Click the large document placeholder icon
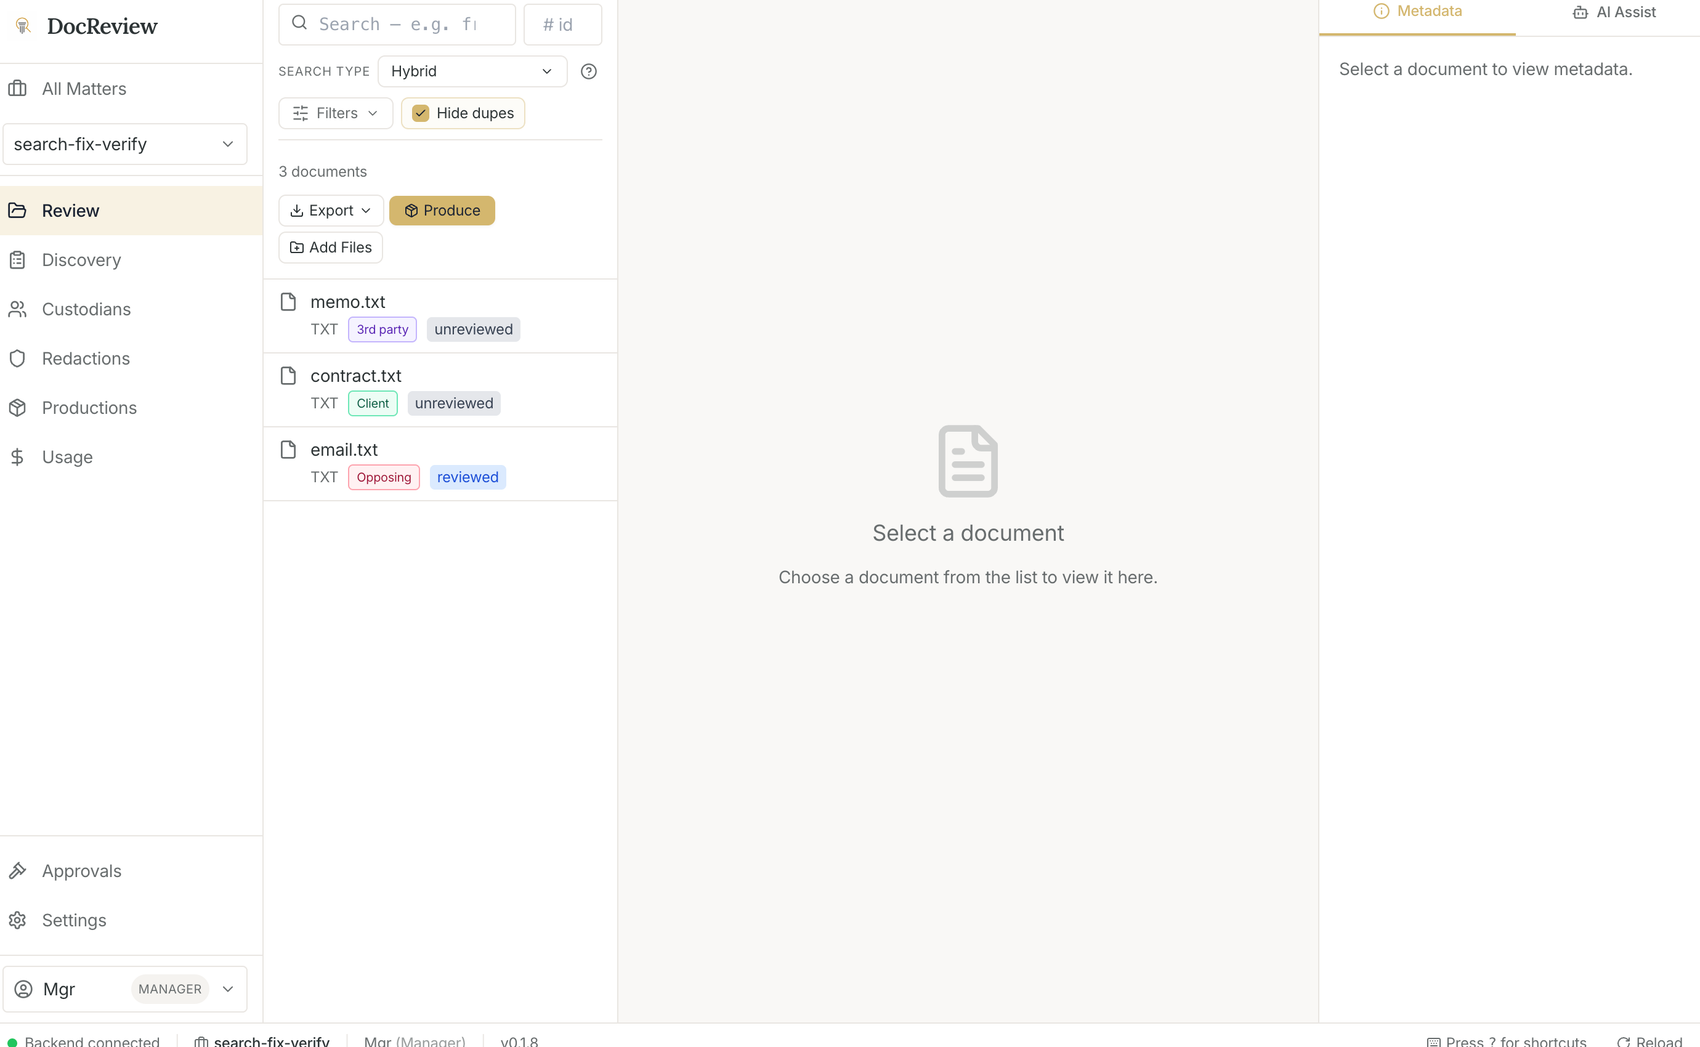 click(x=968, y=461)
